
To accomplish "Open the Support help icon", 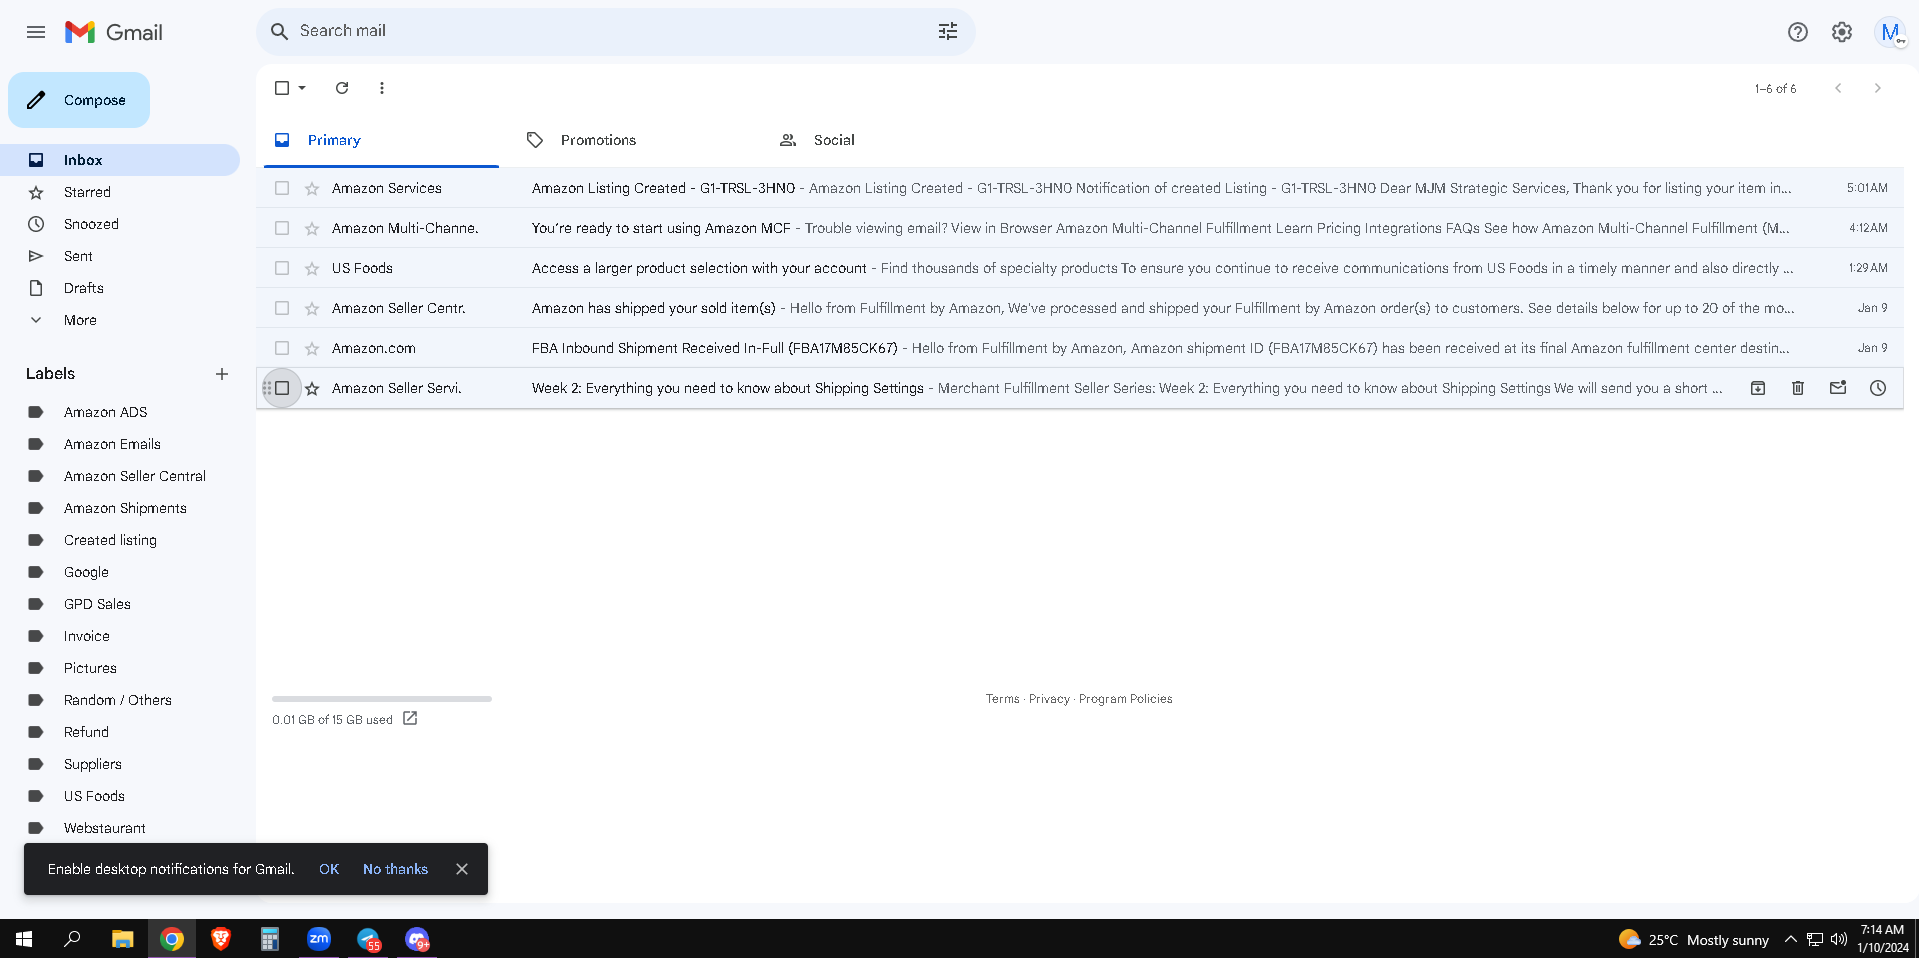I will [1798, 32].
